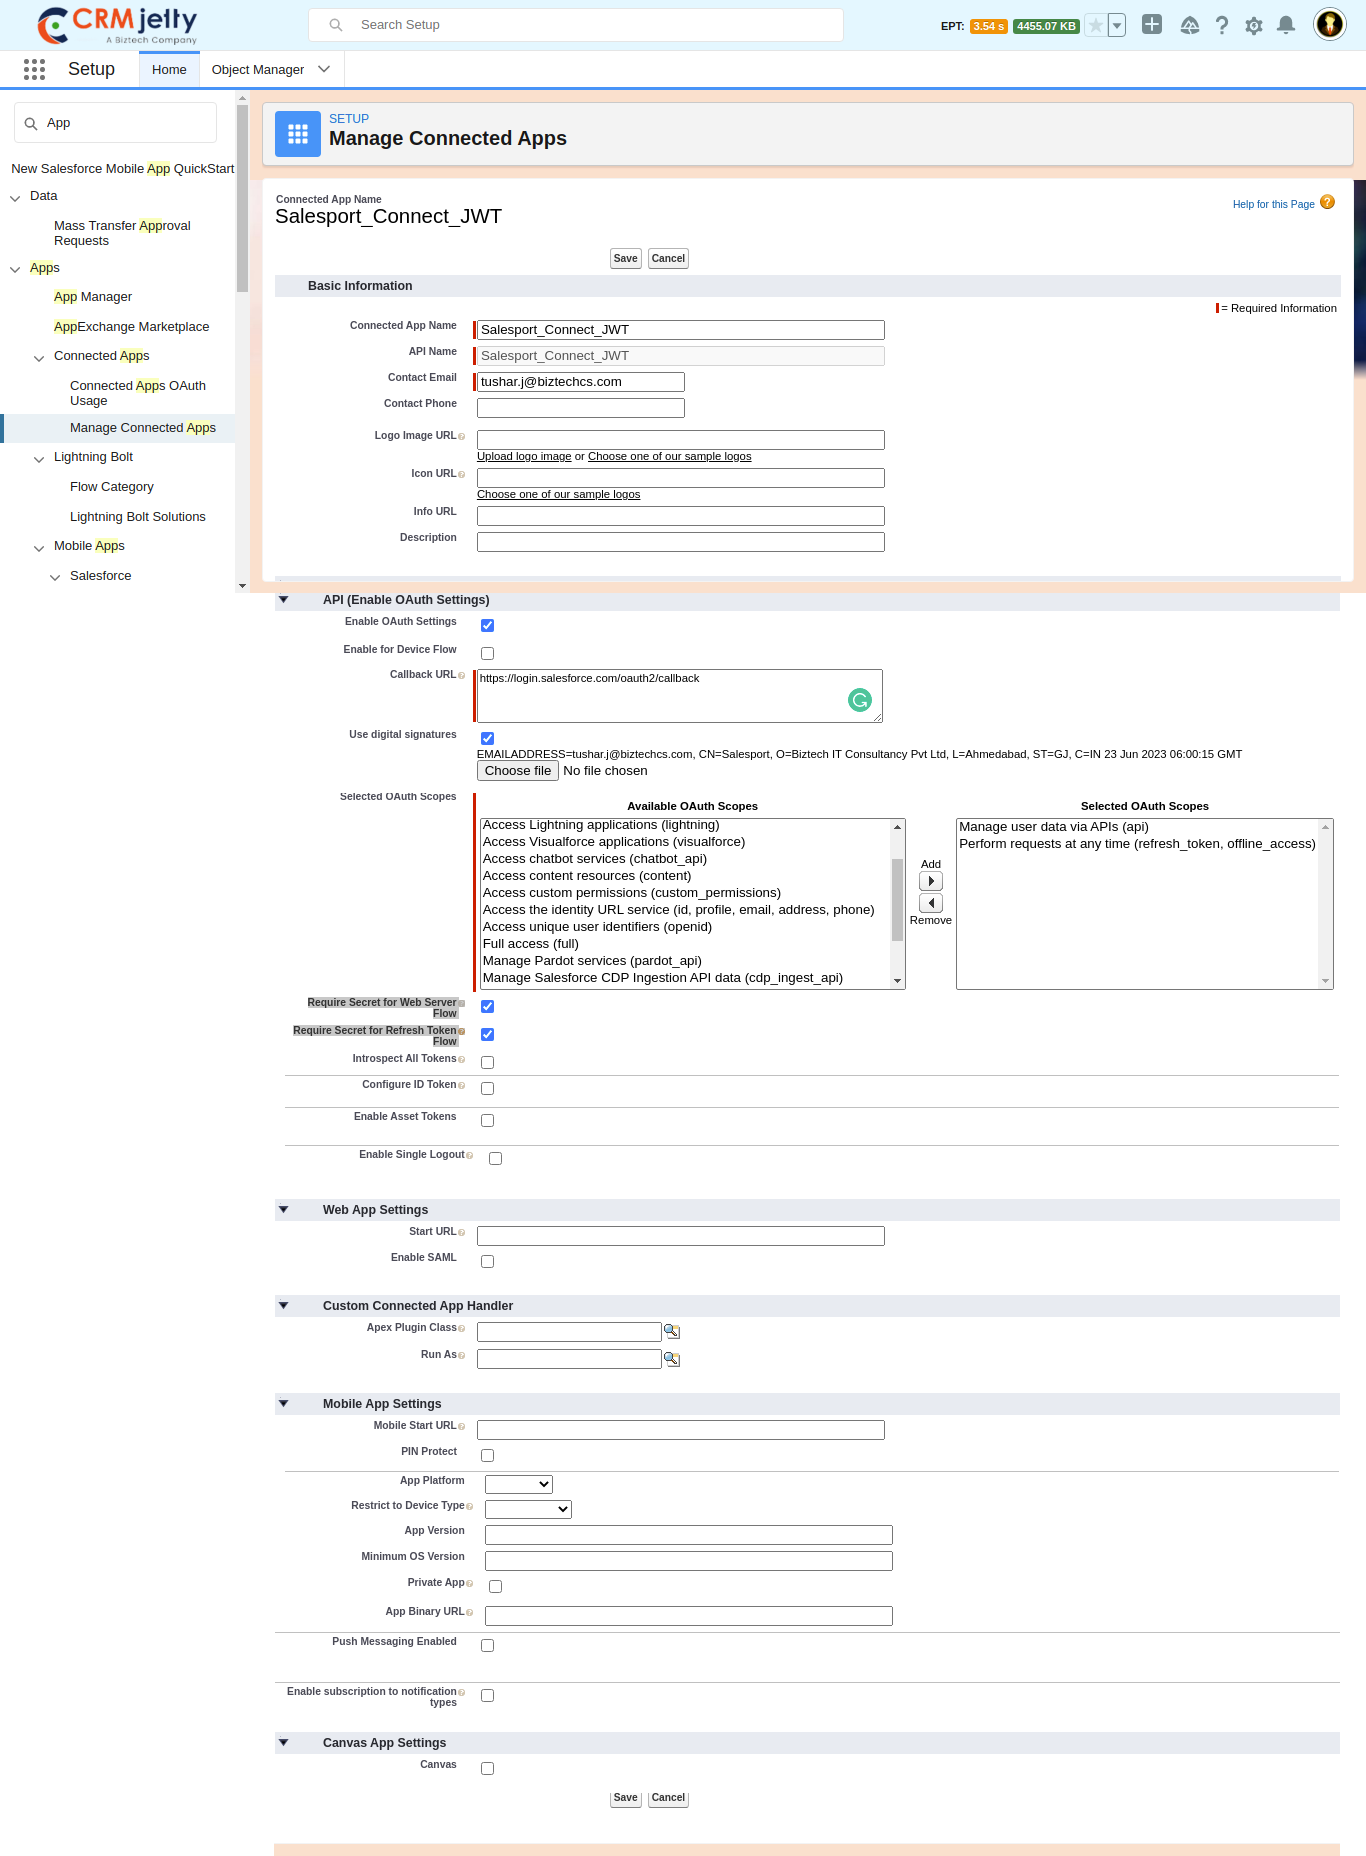Switch to the Object Manager tab
This screenshot has width=1366, height=1856.
258,70
